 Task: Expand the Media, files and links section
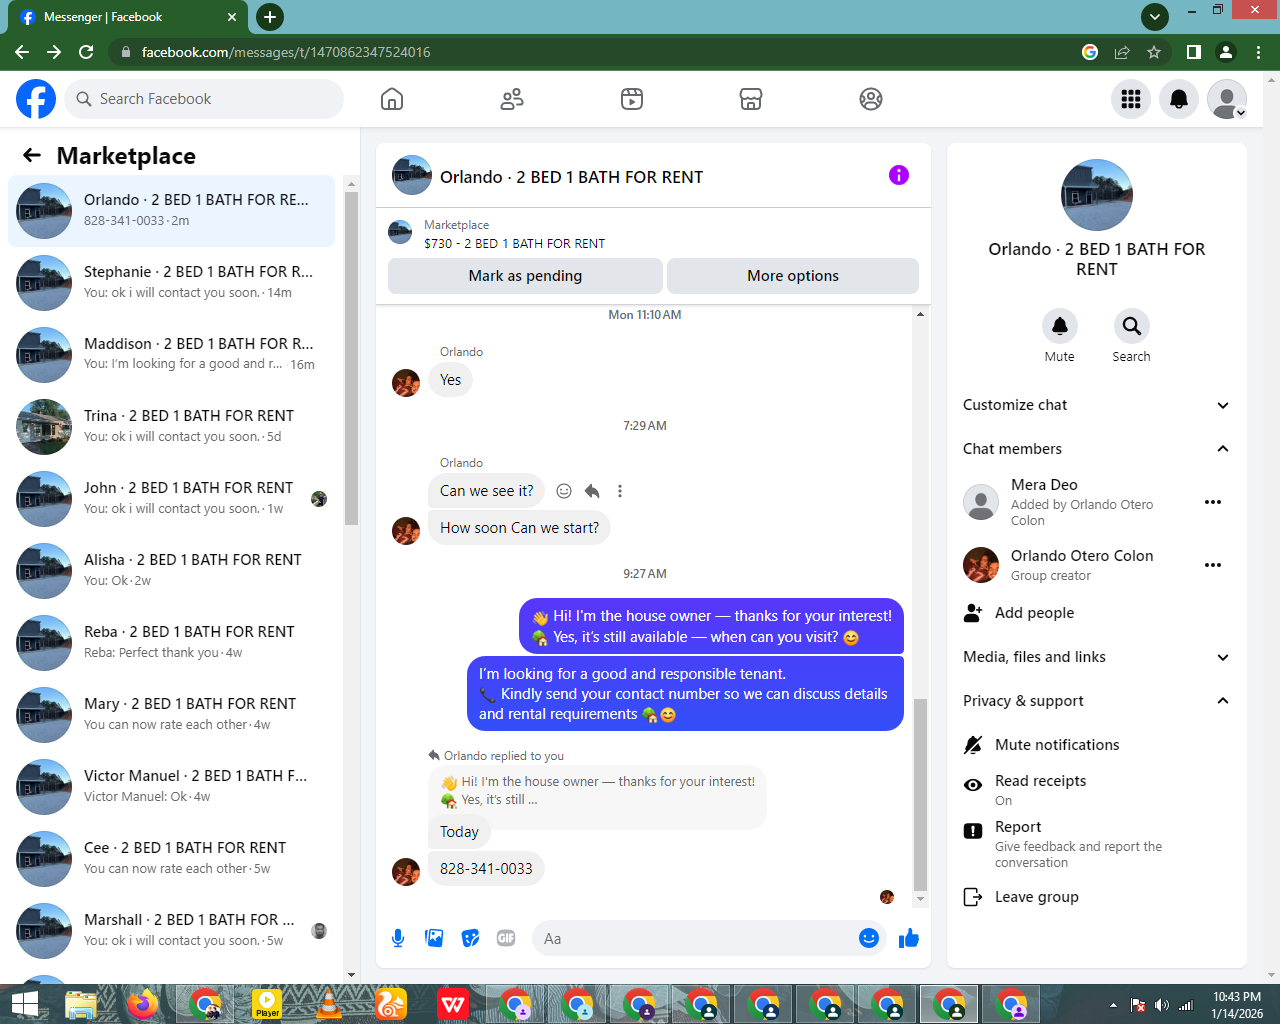[x=1097, y=657]
